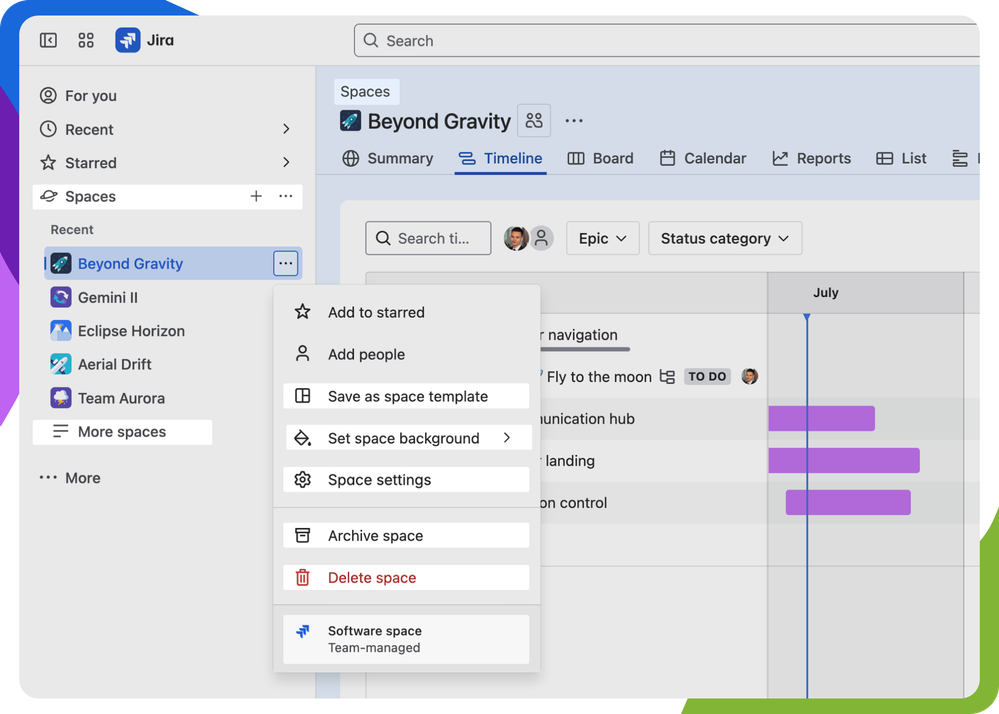Select Add to starred menu item
The image size is (999, 714).
click(406, 312)
